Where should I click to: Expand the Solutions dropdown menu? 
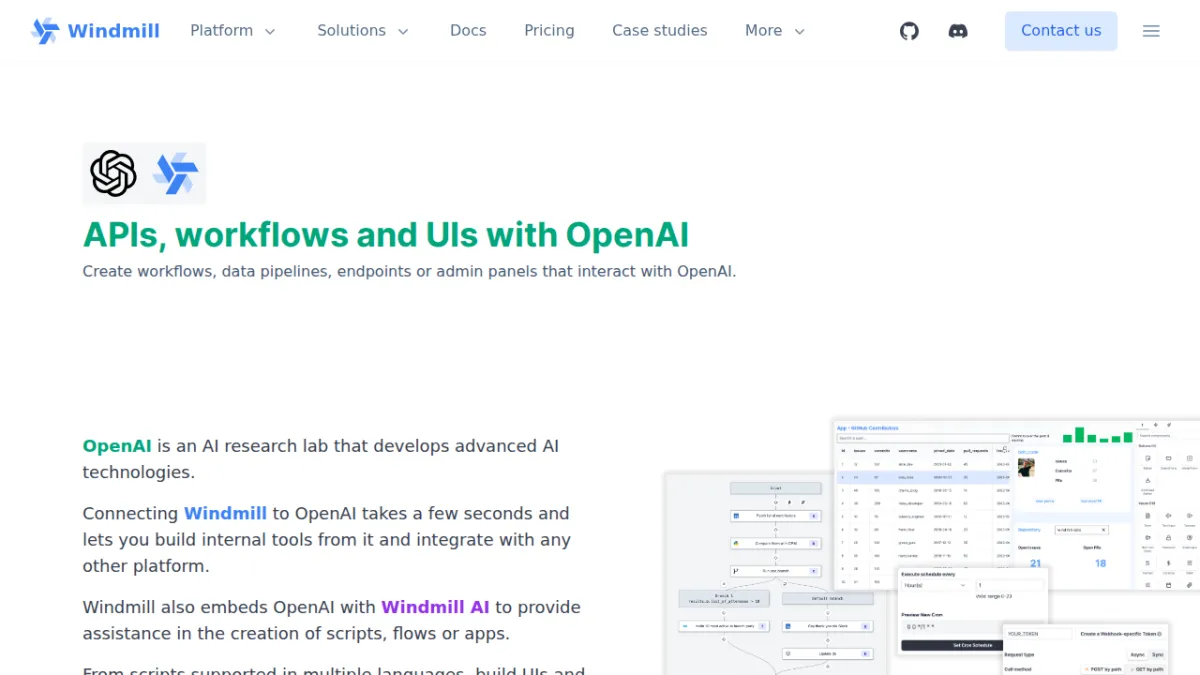[363, 31]
